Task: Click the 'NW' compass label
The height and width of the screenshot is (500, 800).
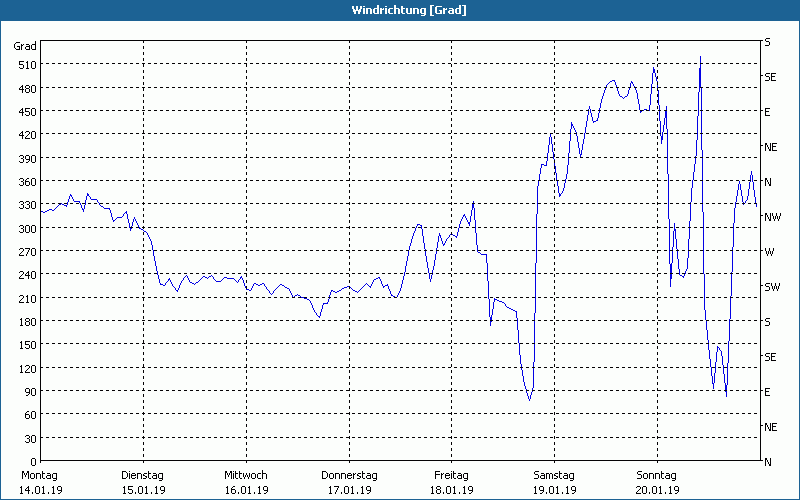Action: click(x=772, y=217)
